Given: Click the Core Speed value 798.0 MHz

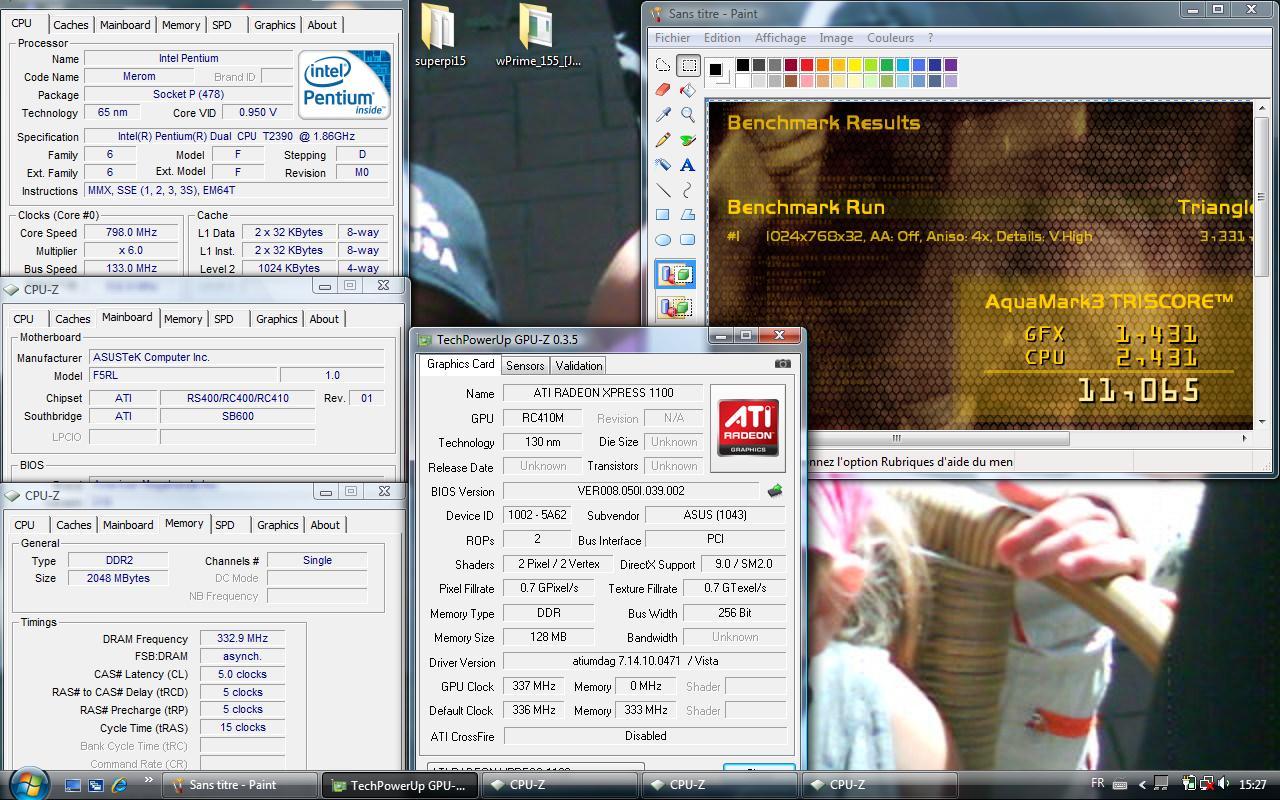Looking at the screenshot, I should click(x=131, y=233).
